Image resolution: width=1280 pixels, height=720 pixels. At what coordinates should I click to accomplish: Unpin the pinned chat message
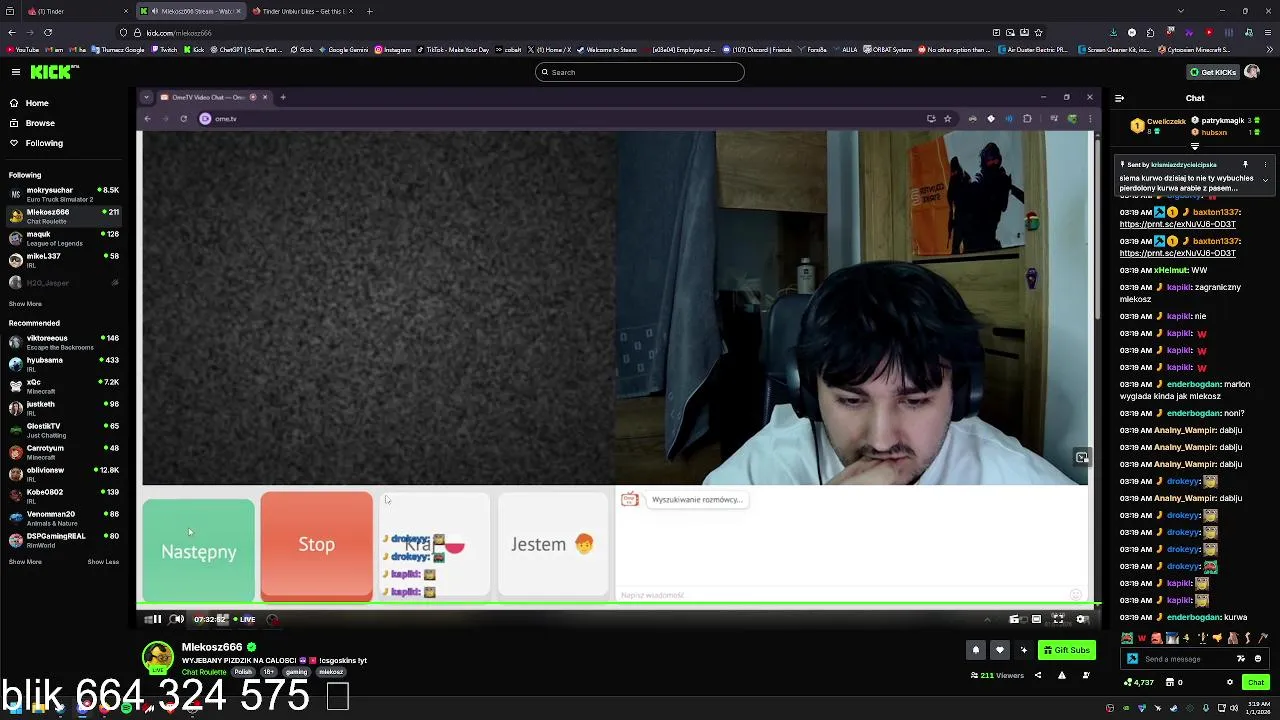click(x=1245, y=164)
